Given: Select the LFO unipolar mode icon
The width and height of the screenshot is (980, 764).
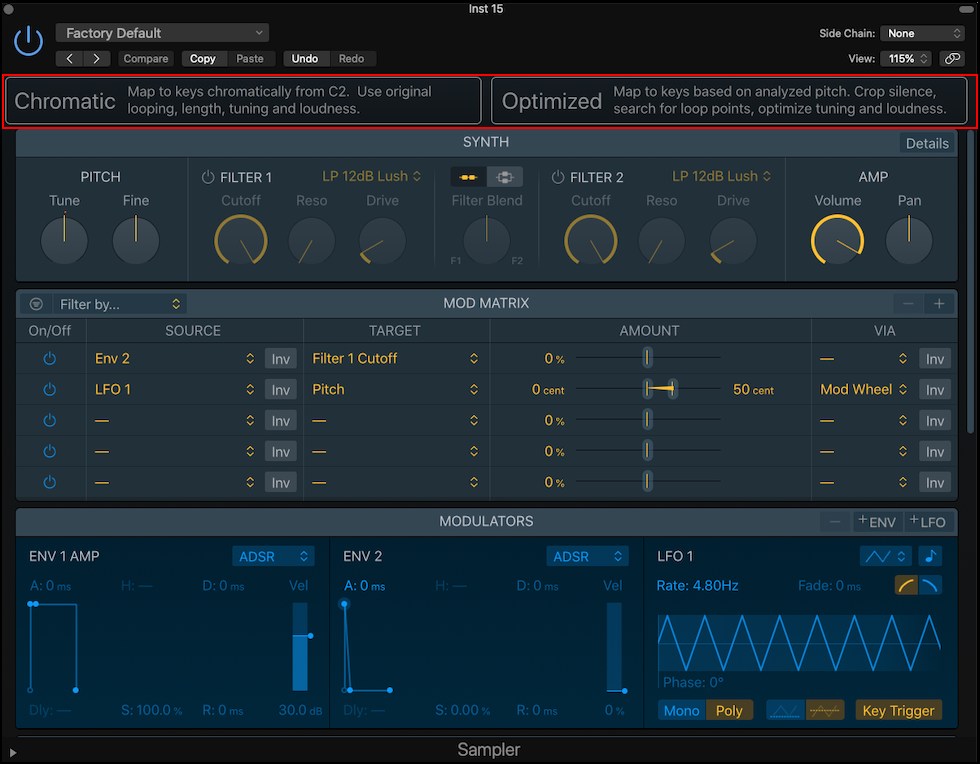Looking at the screenshot, I should [x=786, y=710].
